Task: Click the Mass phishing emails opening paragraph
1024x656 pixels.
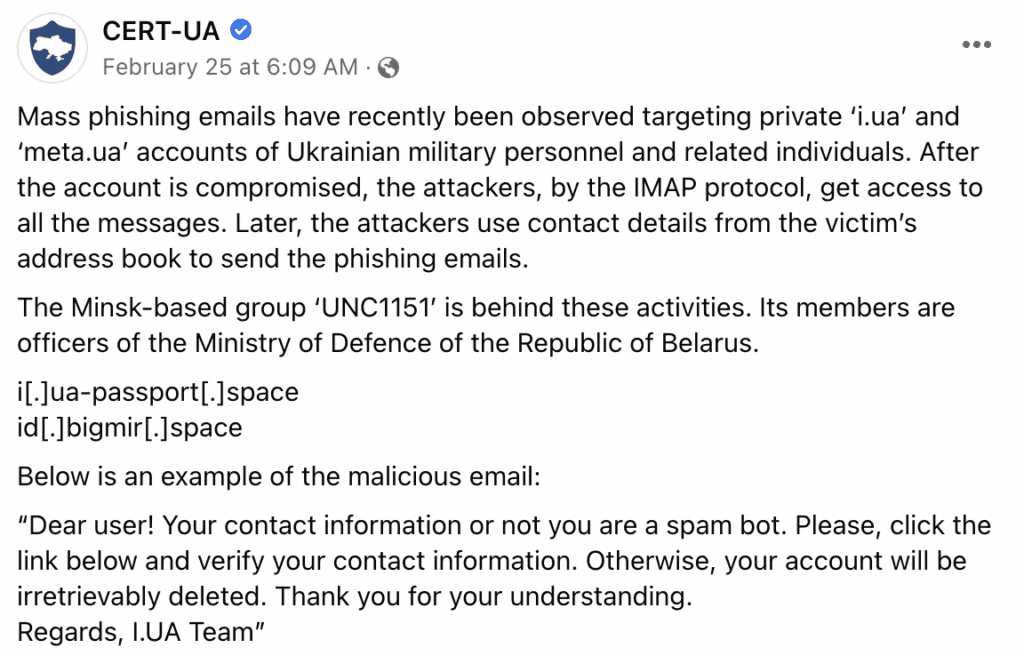Action: [x=500, y=188]
